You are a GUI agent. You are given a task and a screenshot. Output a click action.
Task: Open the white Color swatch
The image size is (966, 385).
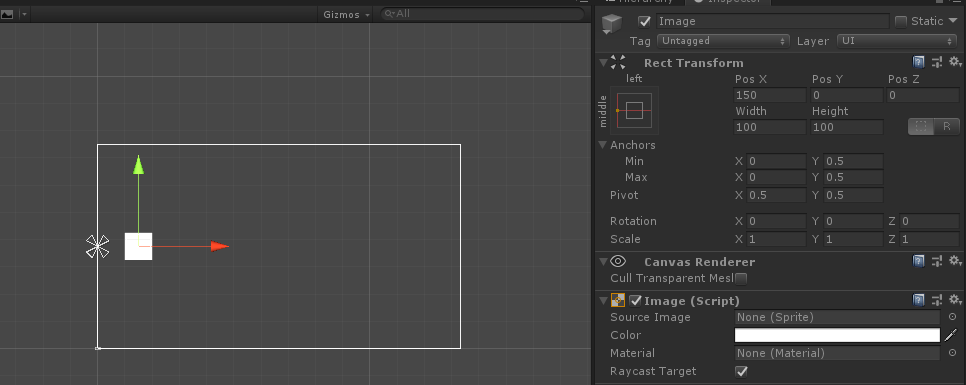coord(837,335)
